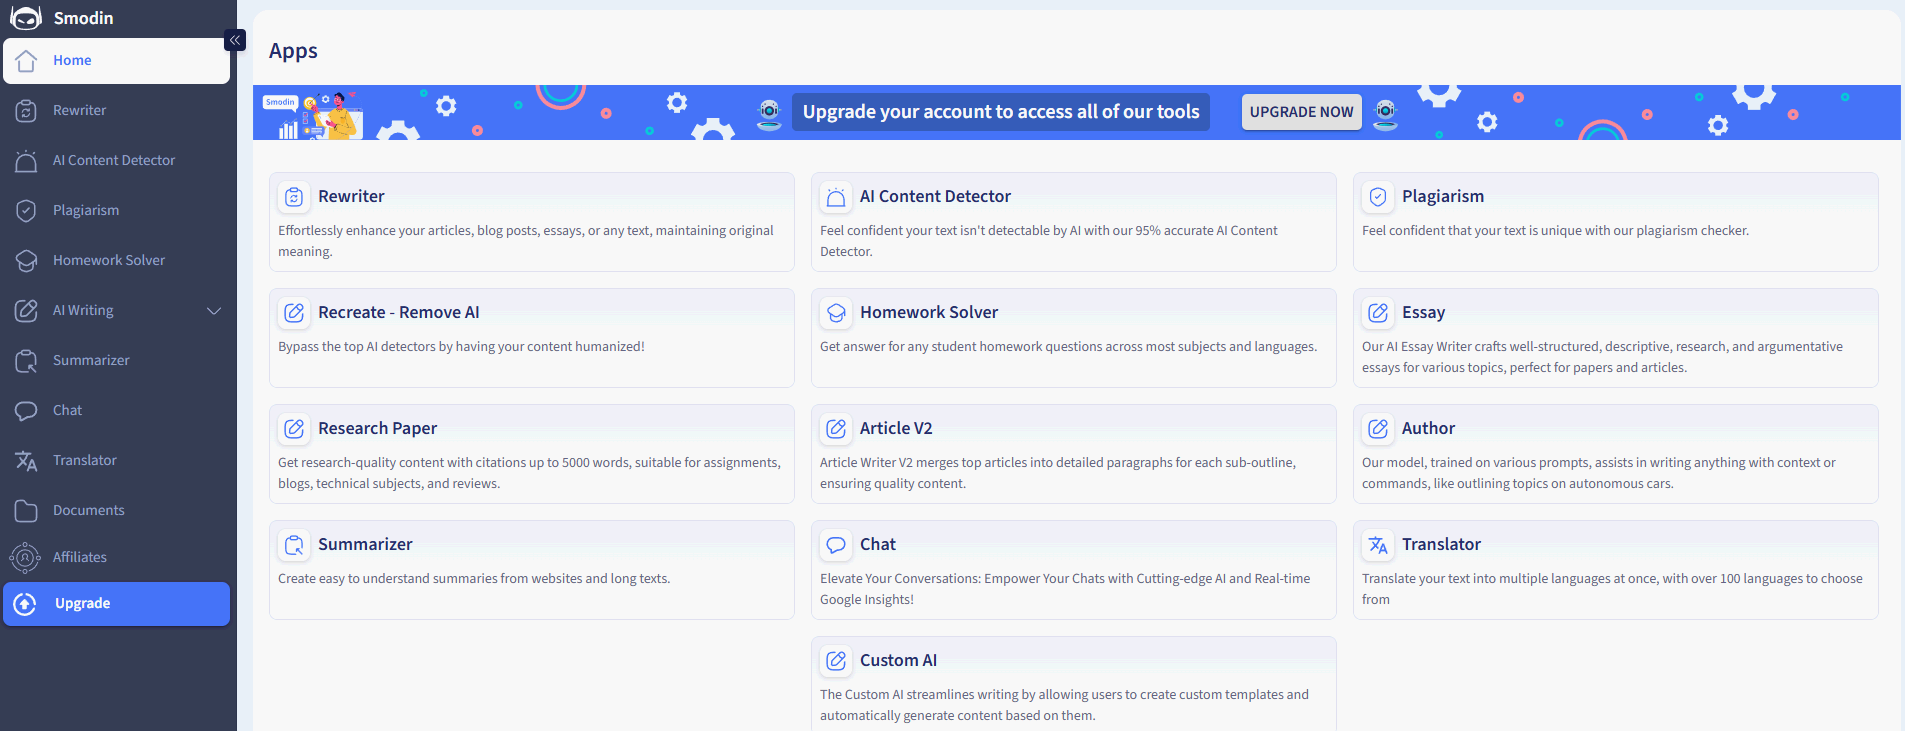Click the Plagiarism card shield icon

coord(1378,197)
